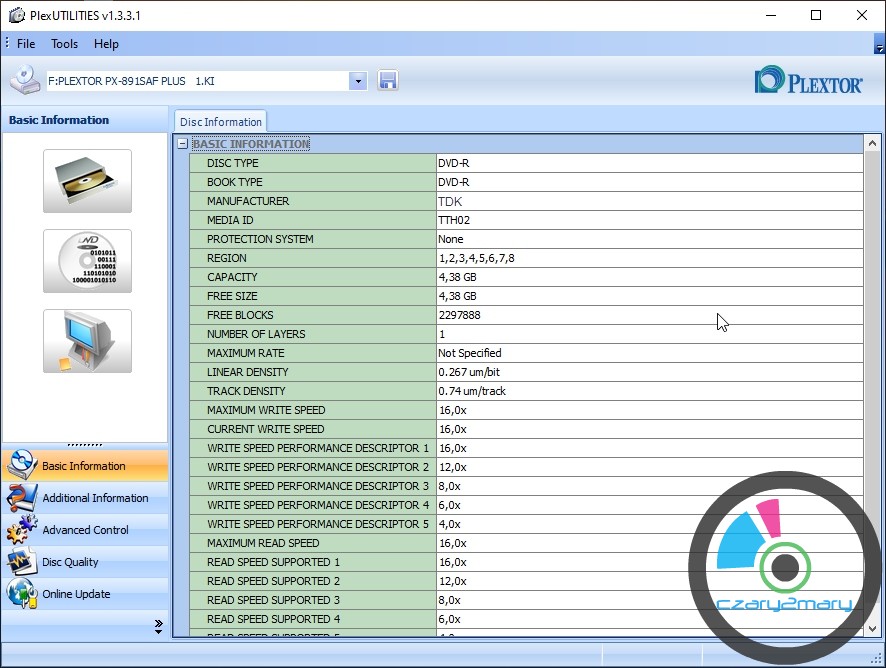Click the computer monitor icon in sidebar

(87, 341)
